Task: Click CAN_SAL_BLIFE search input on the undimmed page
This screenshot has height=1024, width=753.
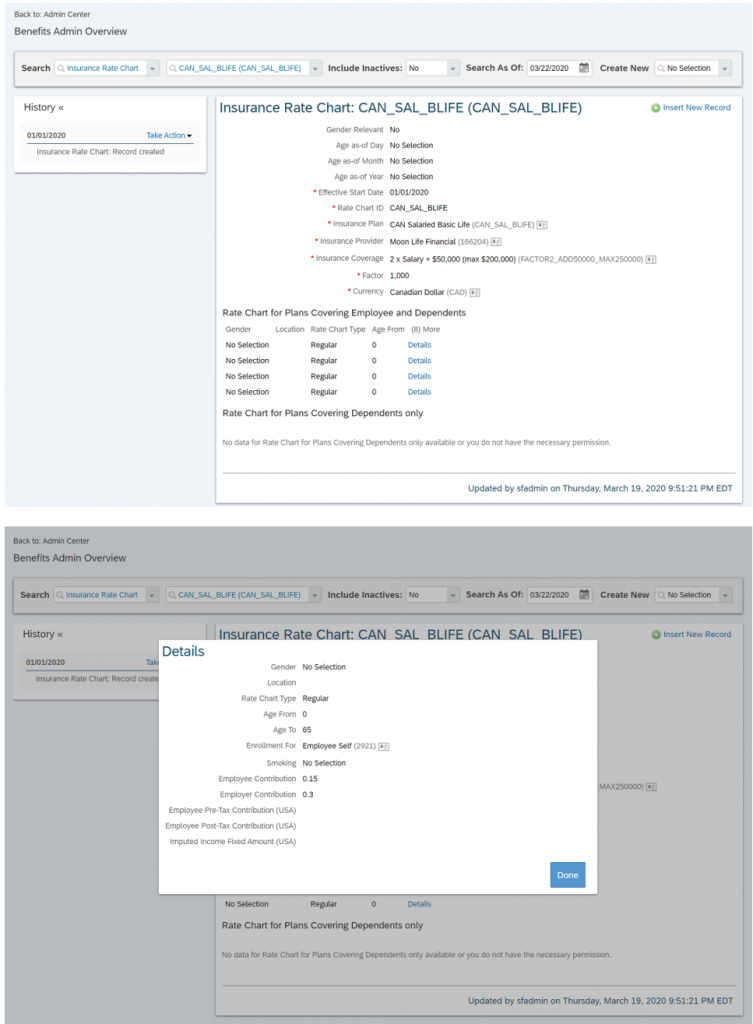Action: coord(238,68)
